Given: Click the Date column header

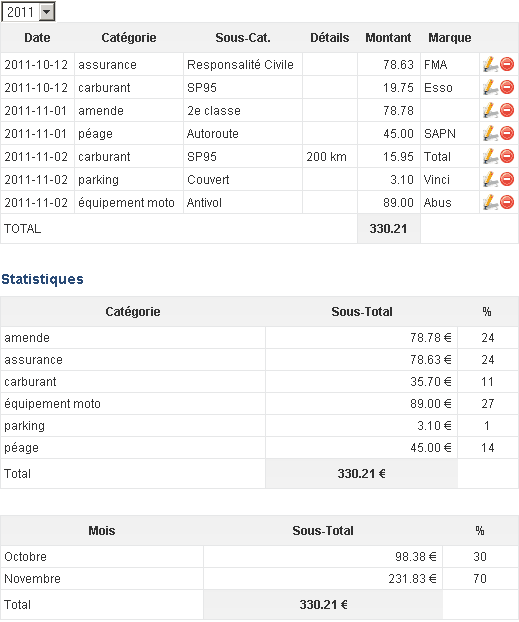Looking at the screenshot, I should tap(37, 38).
